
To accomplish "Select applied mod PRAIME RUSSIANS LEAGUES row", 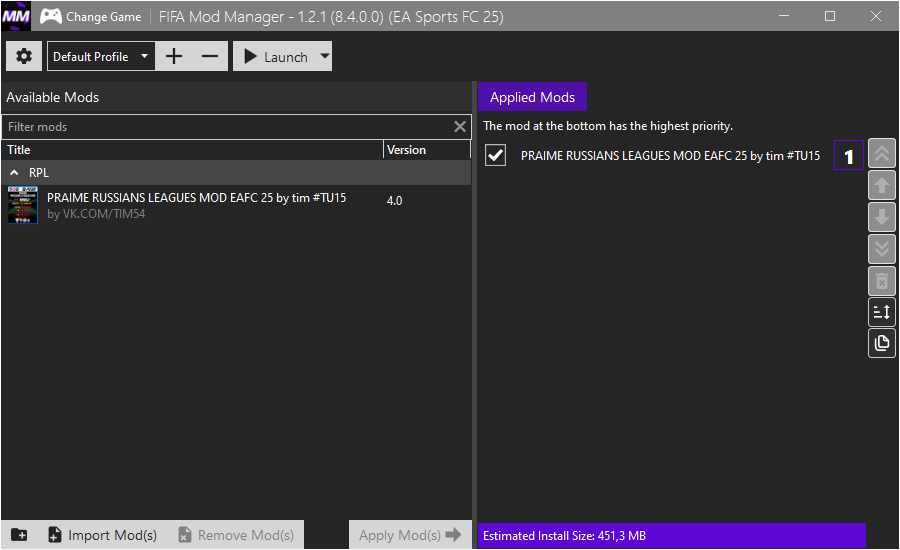I will [x=672, y=156].
